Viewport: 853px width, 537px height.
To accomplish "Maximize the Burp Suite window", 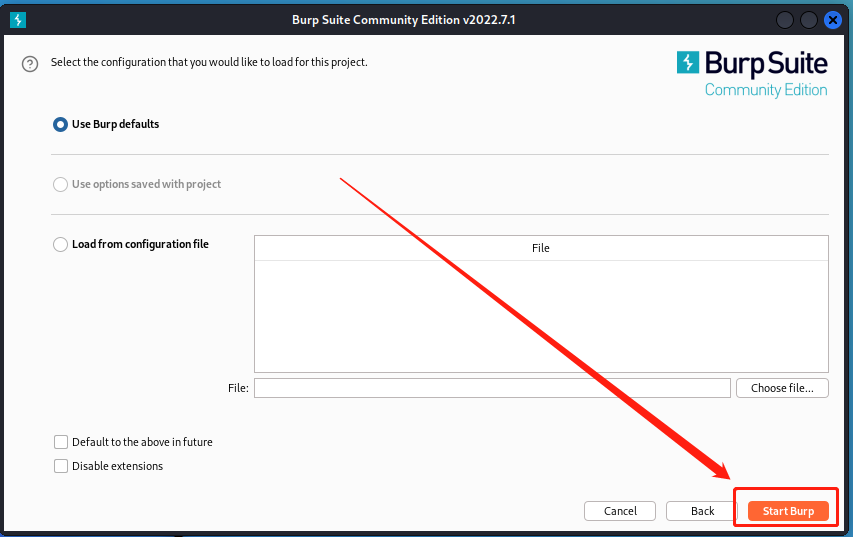I will point(808,20).
